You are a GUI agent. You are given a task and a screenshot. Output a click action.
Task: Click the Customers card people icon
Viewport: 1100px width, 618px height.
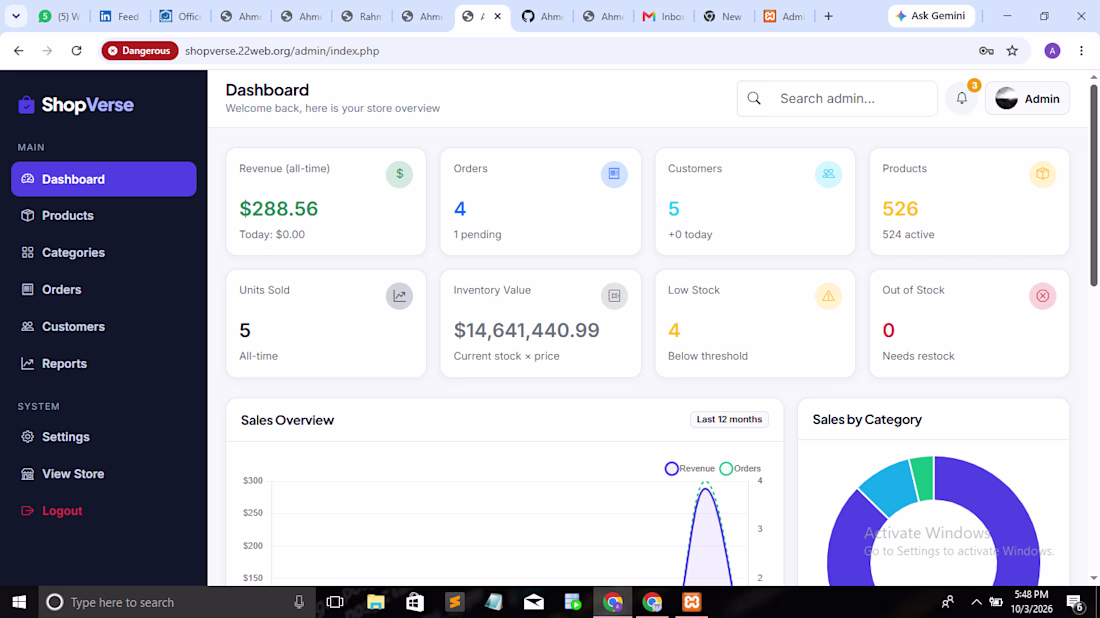829,174
